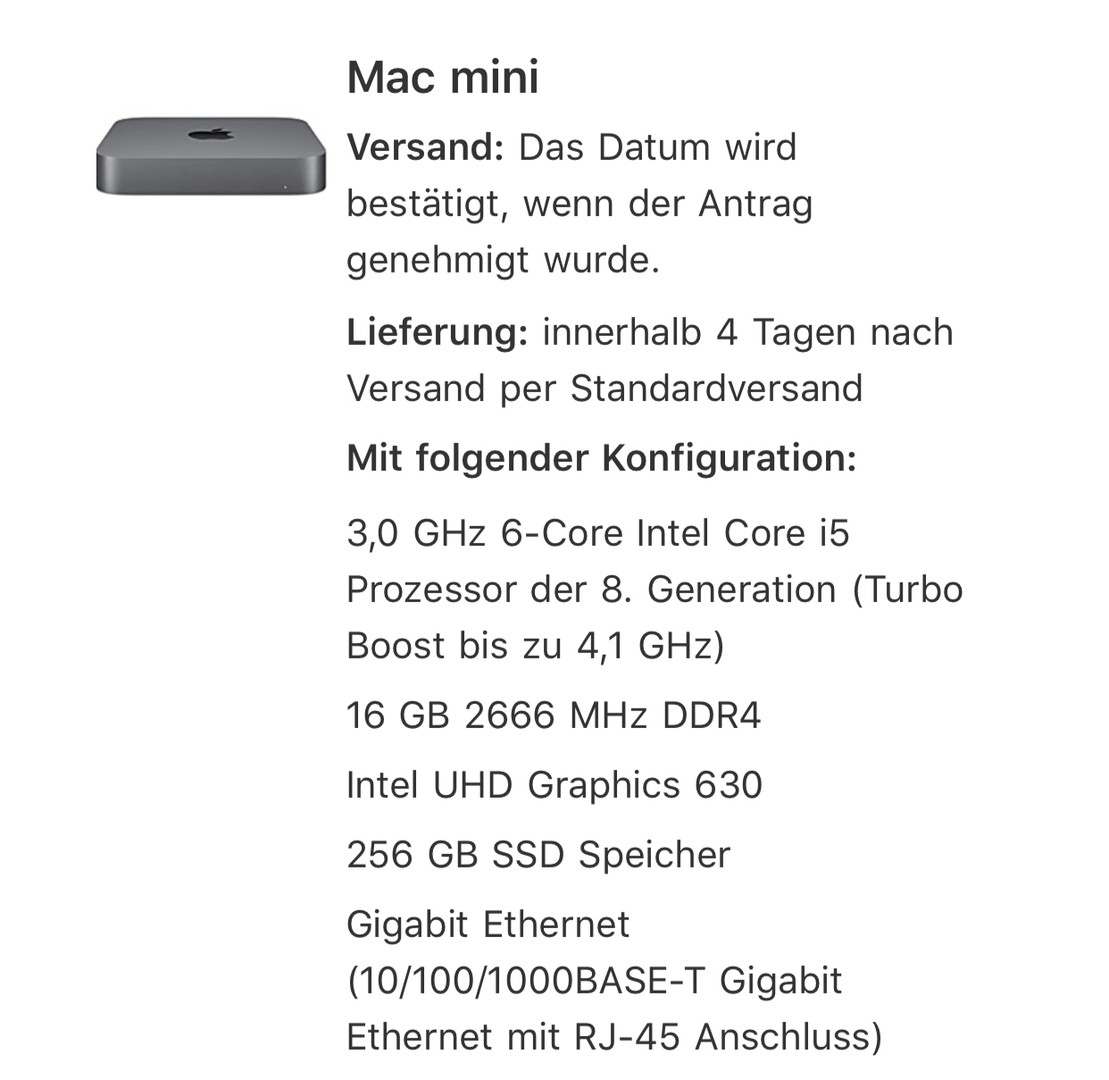The width and height of the screenshot is (1109, 1080).
Task: Click the word "Standardversand"
Action: (x=716, y=388)
